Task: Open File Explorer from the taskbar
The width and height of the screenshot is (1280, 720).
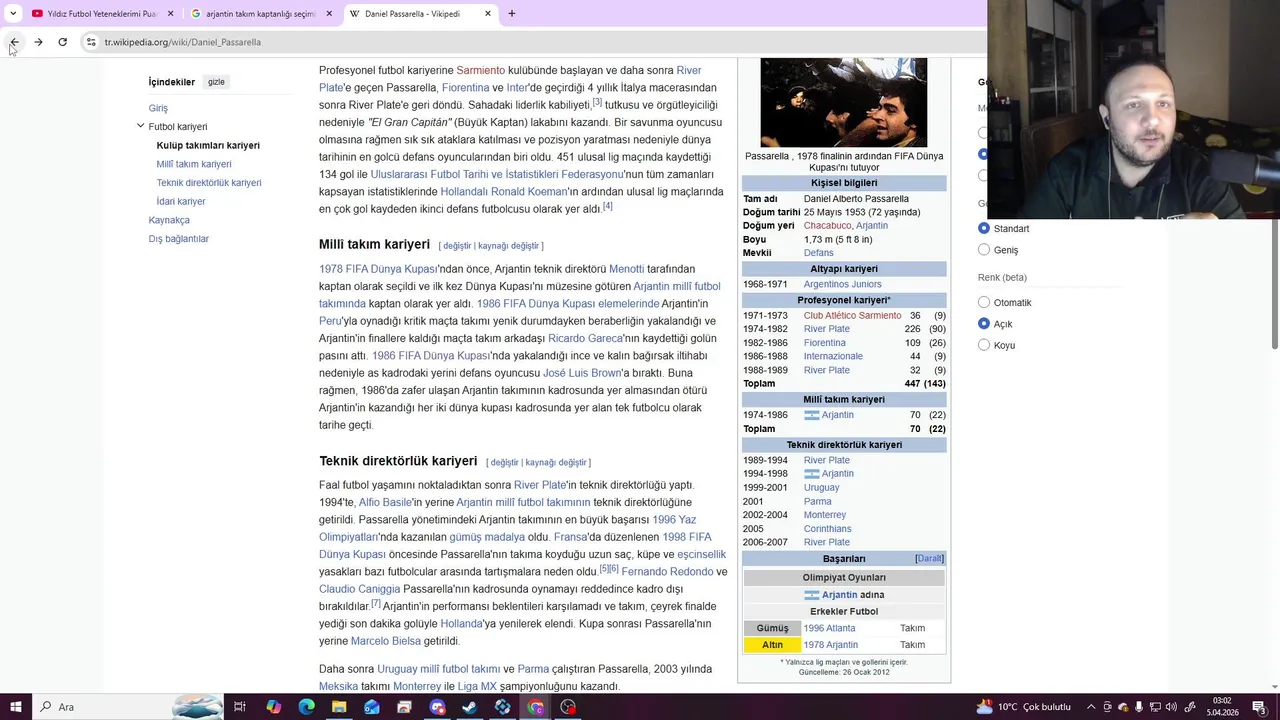Action: (x=339, y=707)
